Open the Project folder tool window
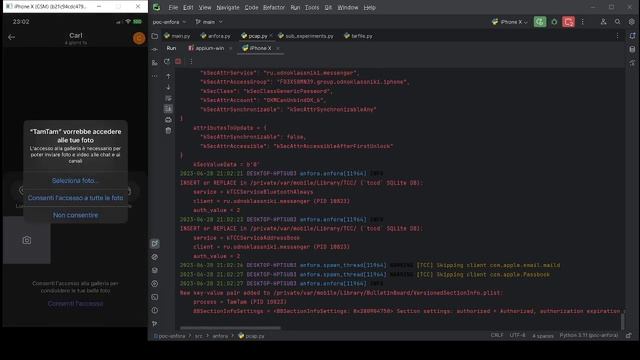The image size is (640, 360). [155, 36]
